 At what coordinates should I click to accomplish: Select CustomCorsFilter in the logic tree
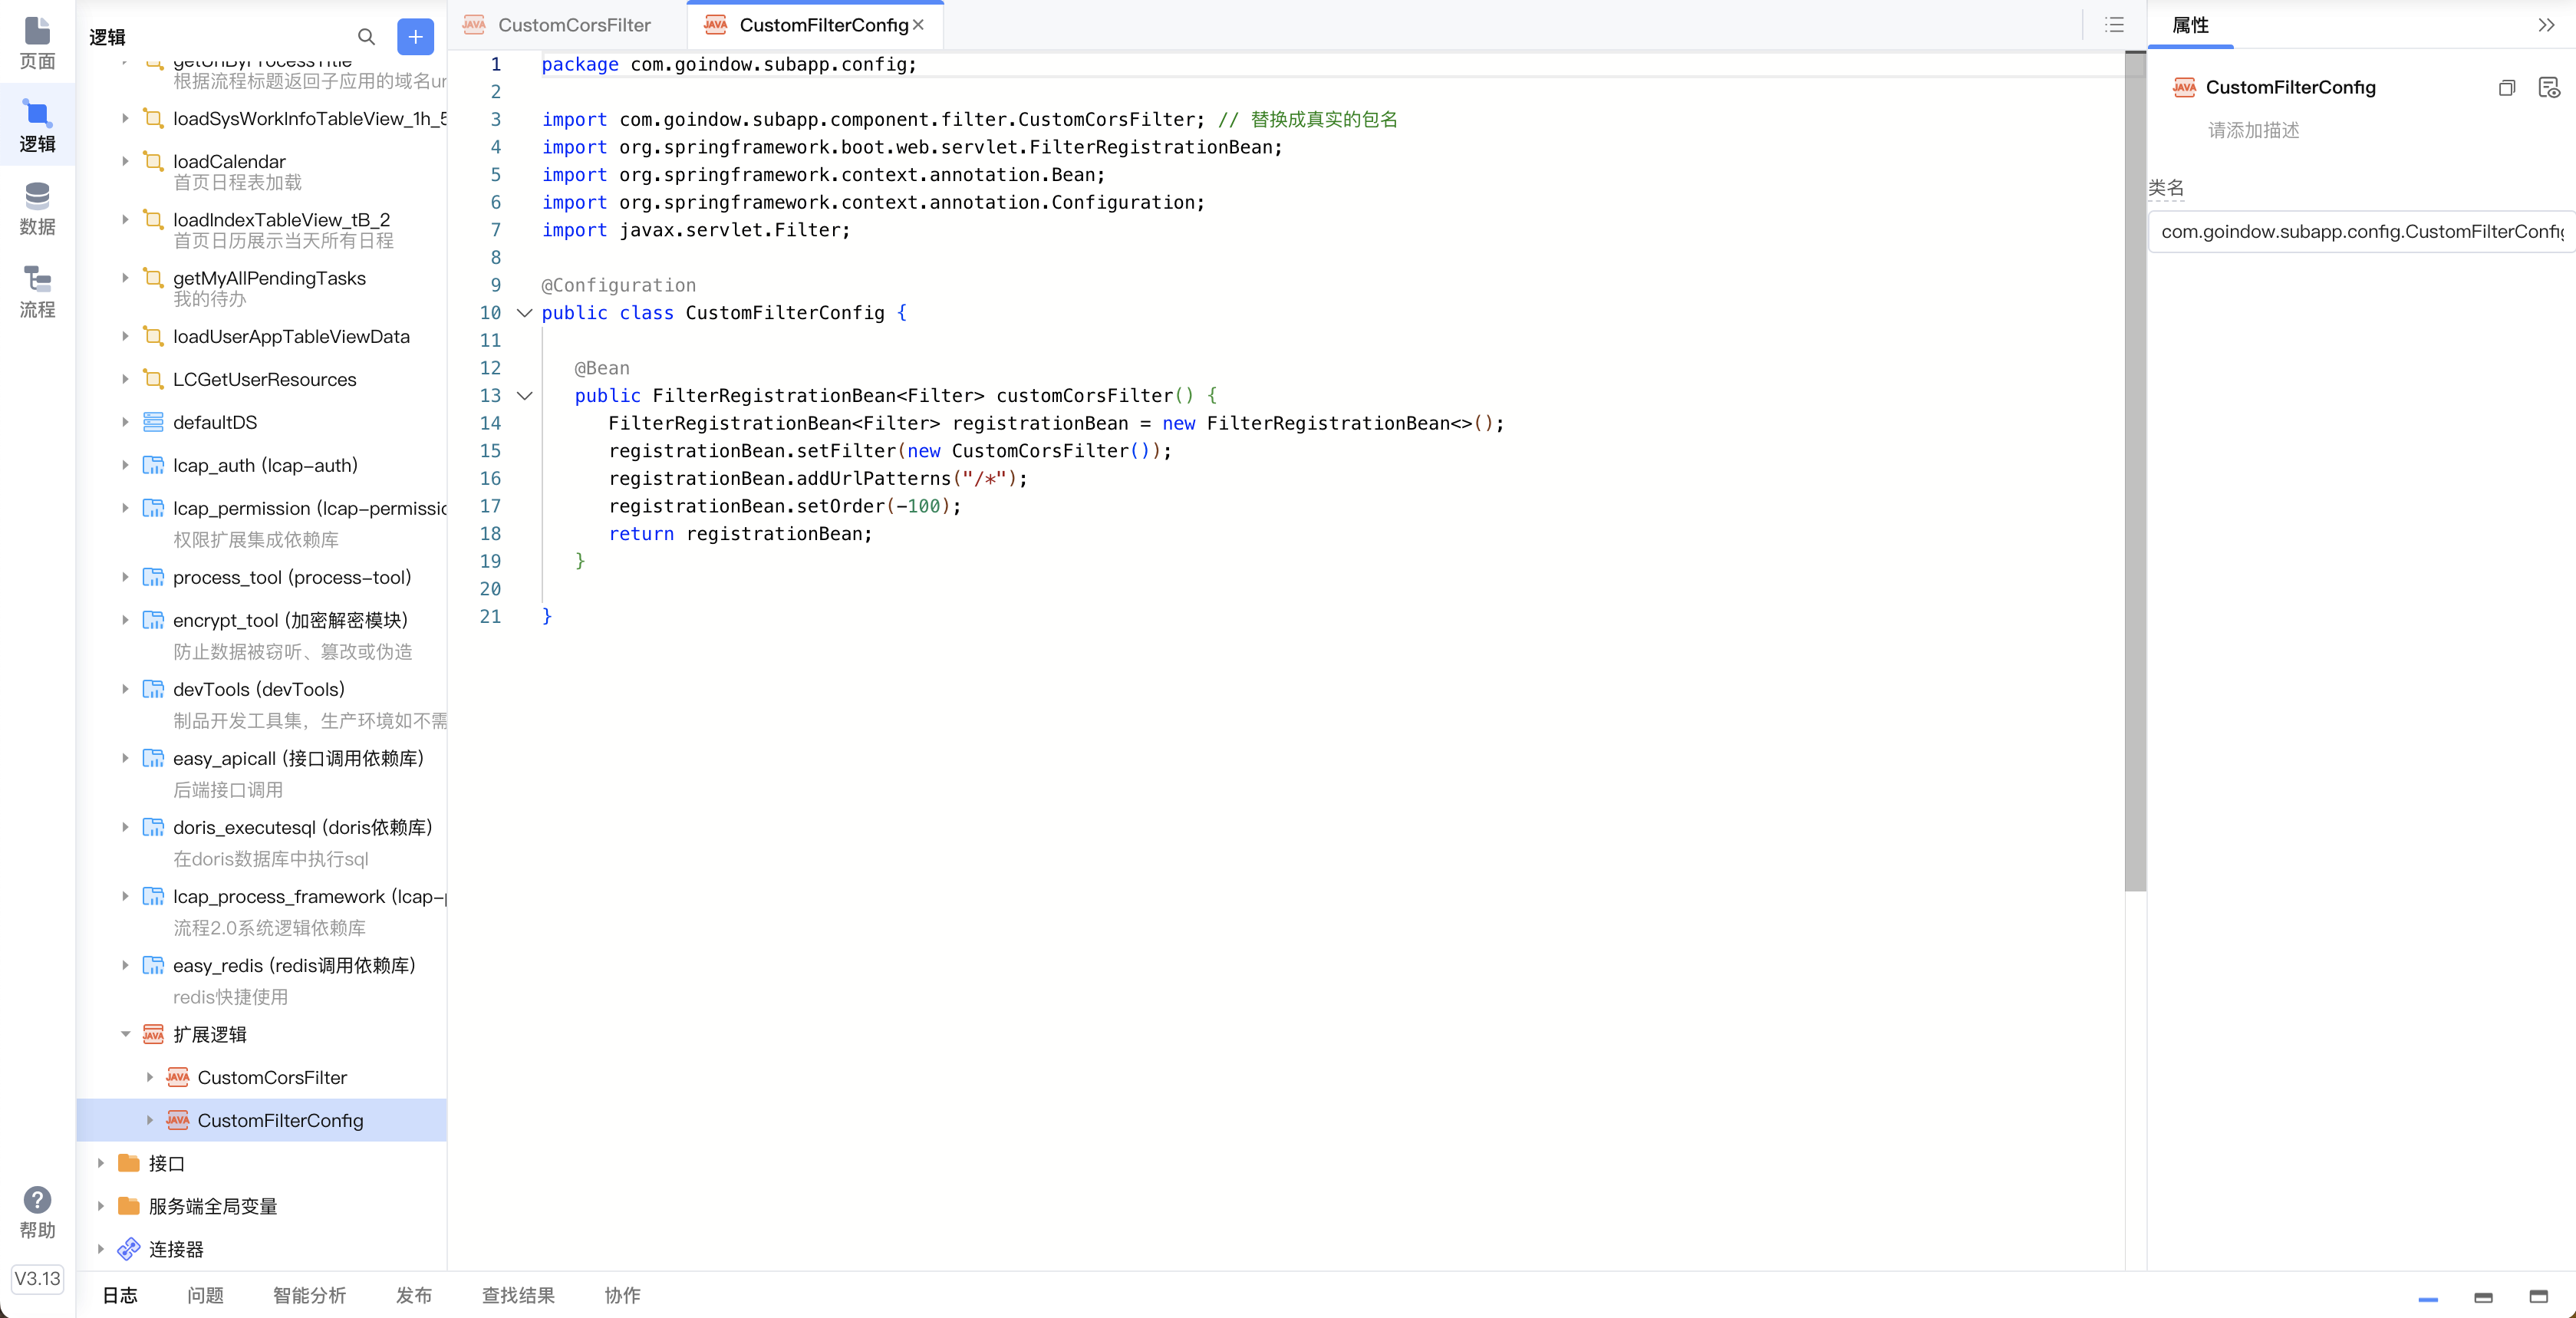(272, 1077)
